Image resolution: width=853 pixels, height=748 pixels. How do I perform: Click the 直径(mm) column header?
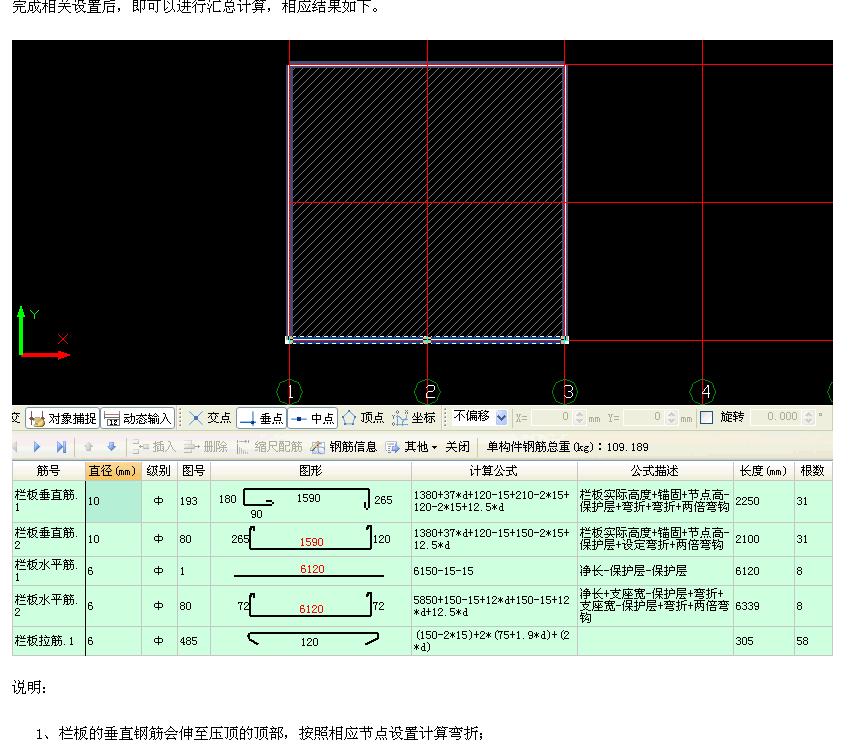click(113, 470)
